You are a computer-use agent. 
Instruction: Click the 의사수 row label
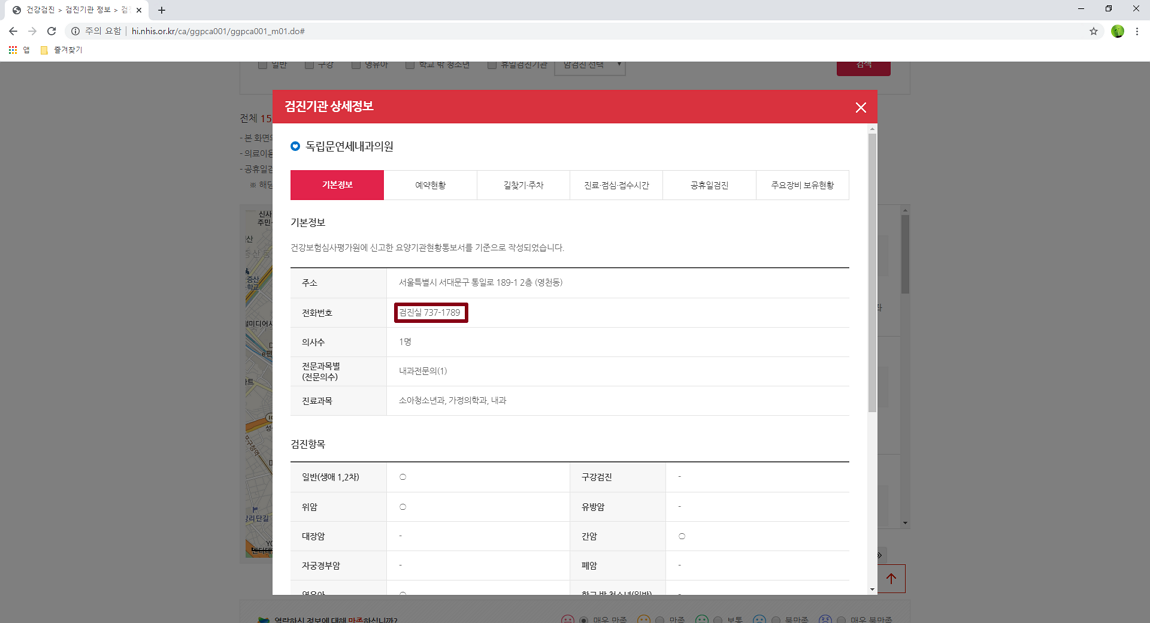(313, 342)
